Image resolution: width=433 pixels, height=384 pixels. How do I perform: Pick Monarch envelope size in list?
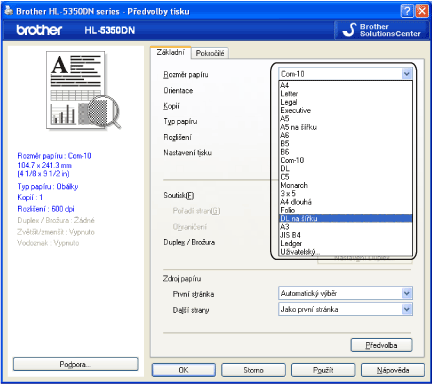(345, 185)
